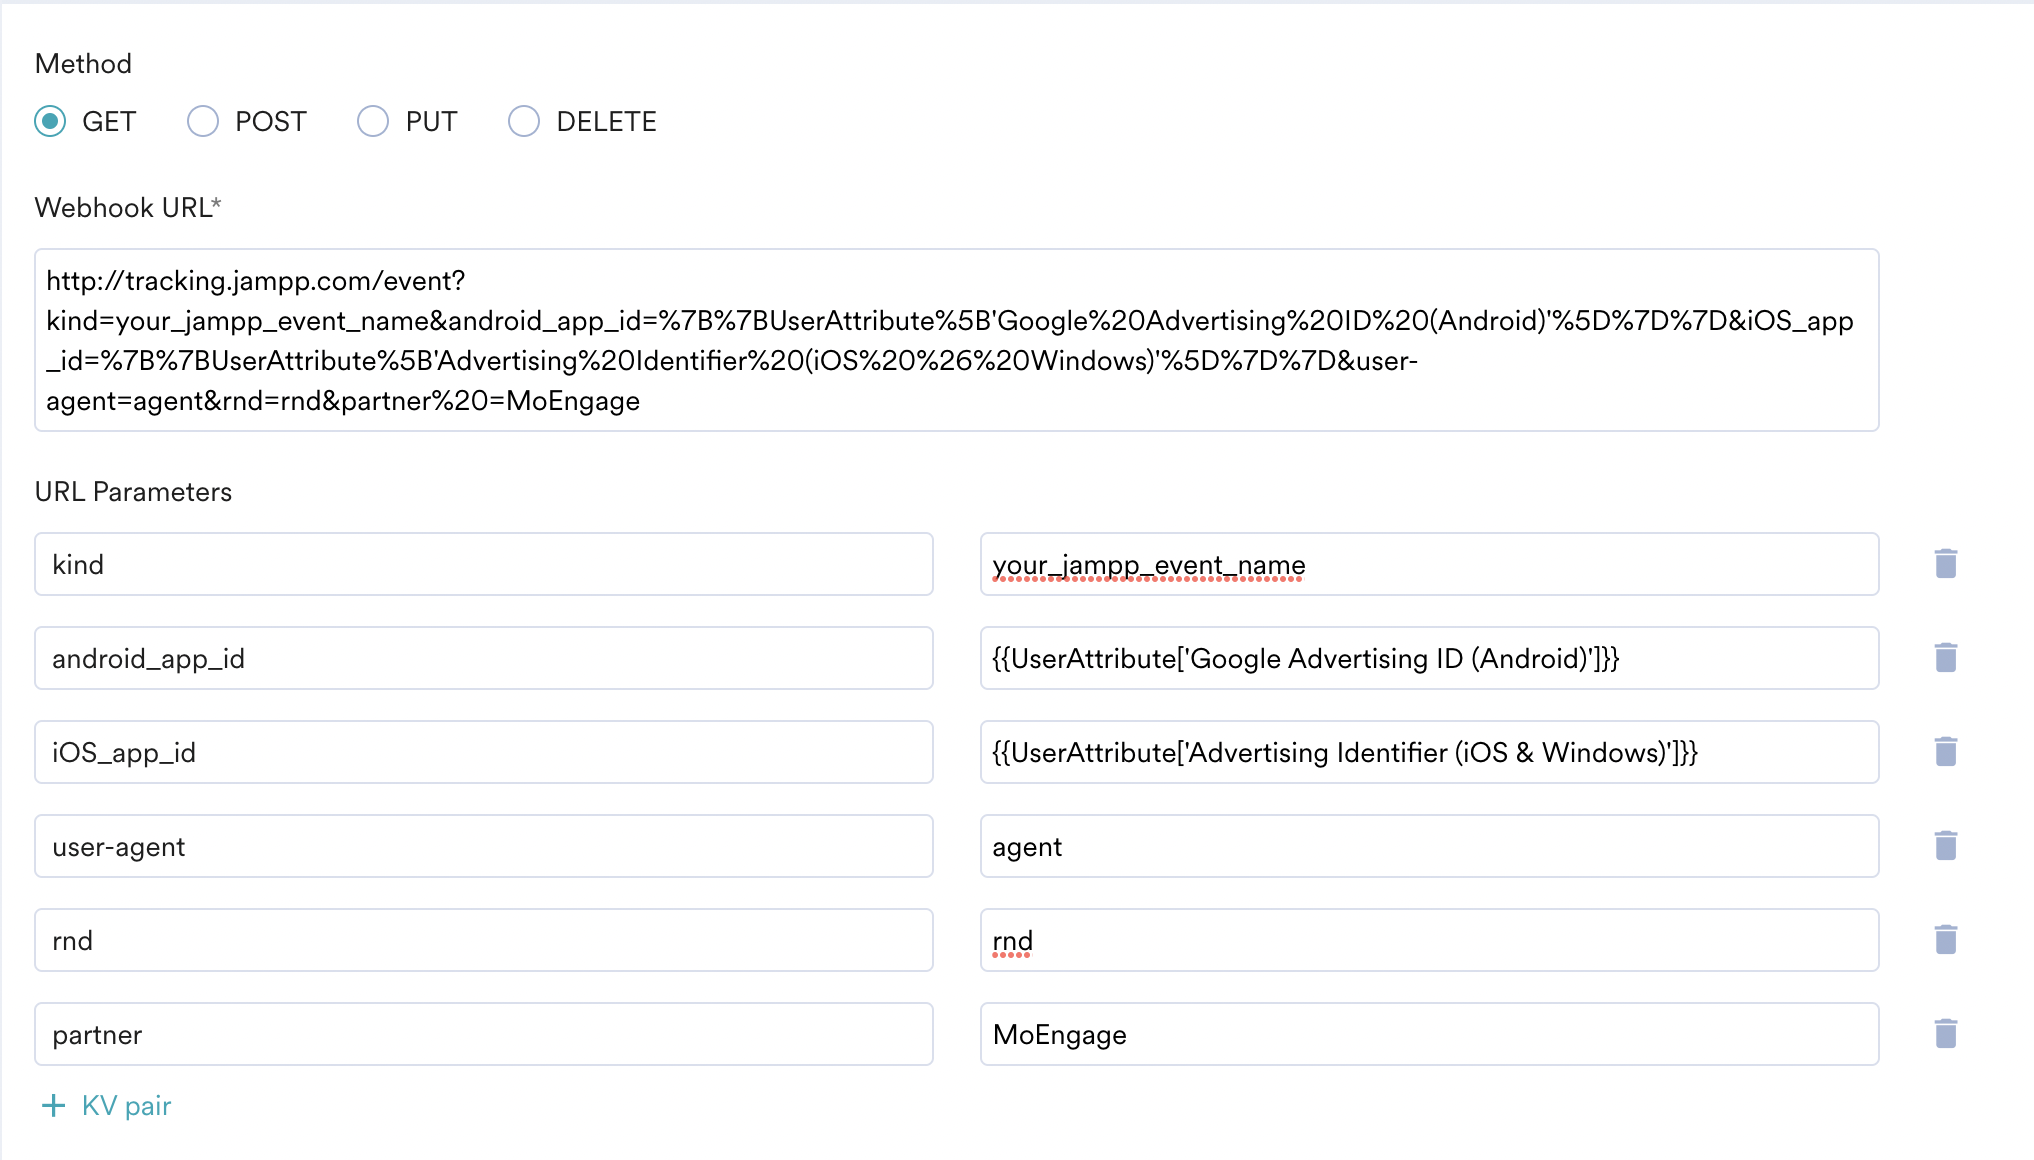The image size is (2034, 1160).
Task: Select the GET method radio button
Action: (x=50, y=121)
